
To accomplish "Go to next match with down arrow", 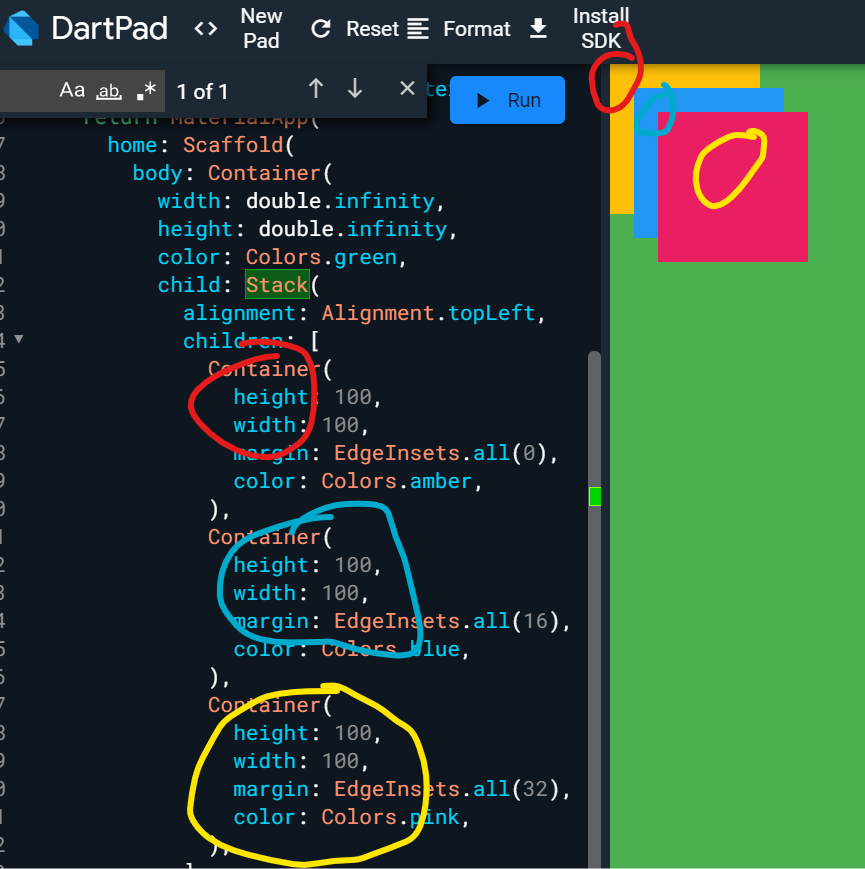I will point(355,89).
